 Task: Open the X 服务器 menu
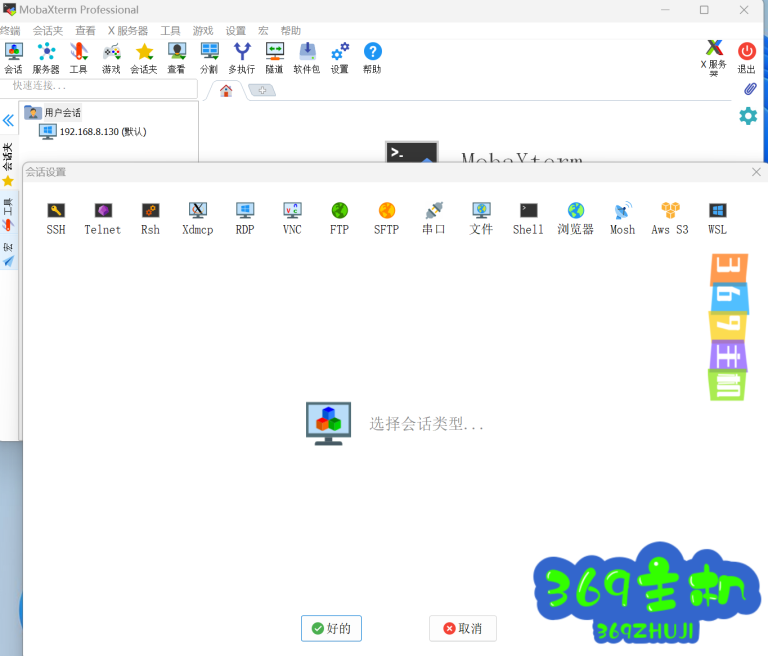pyautogui.click(x=128, y=31)
